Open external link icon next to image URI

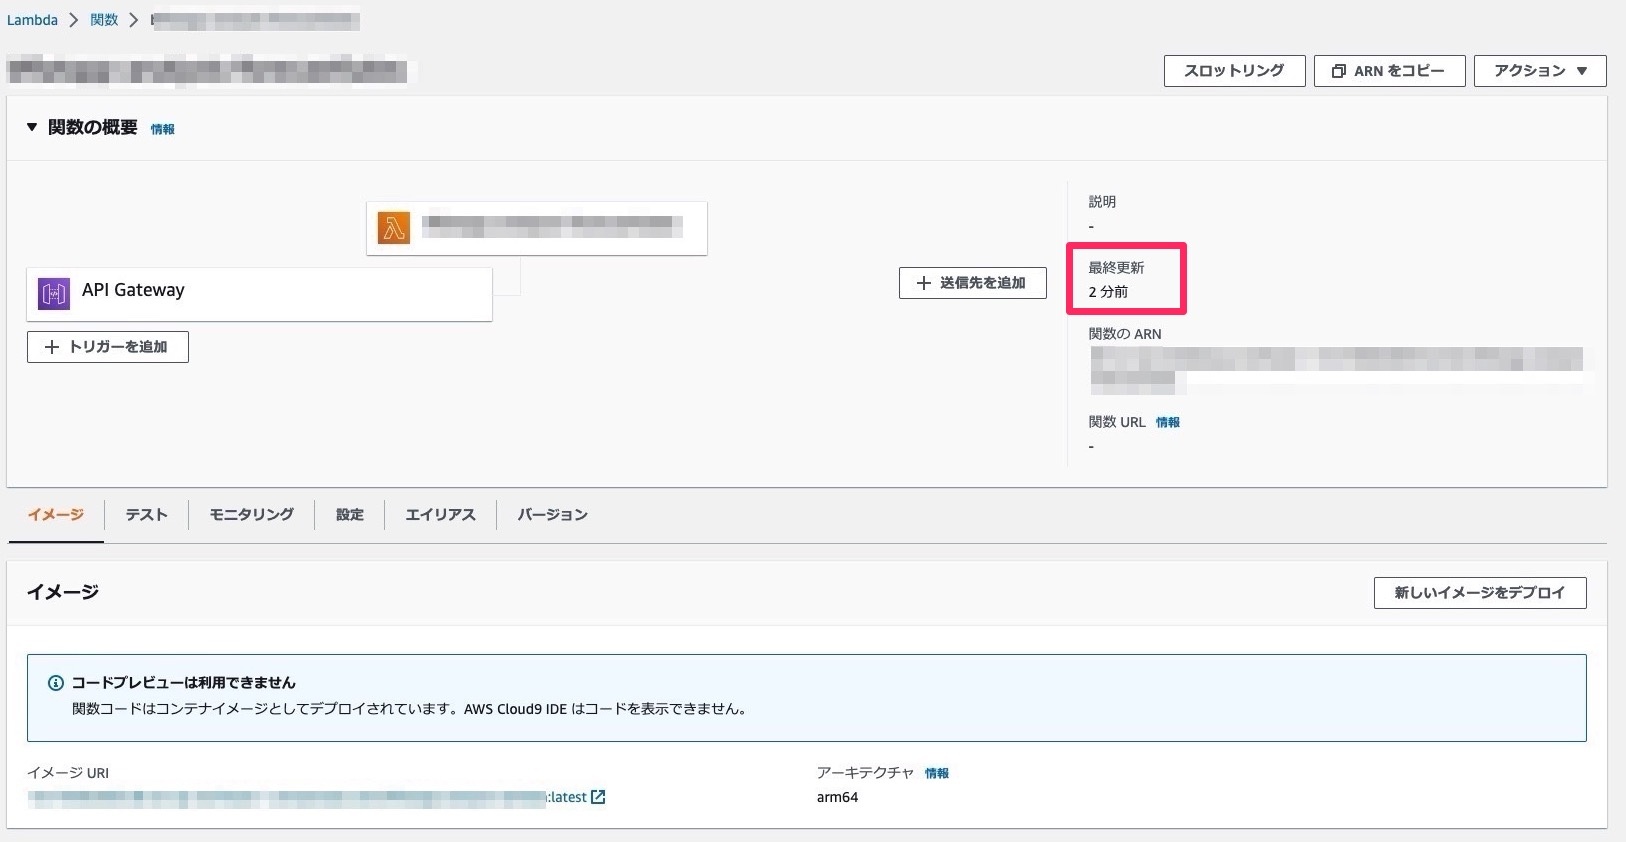(598, 797)
